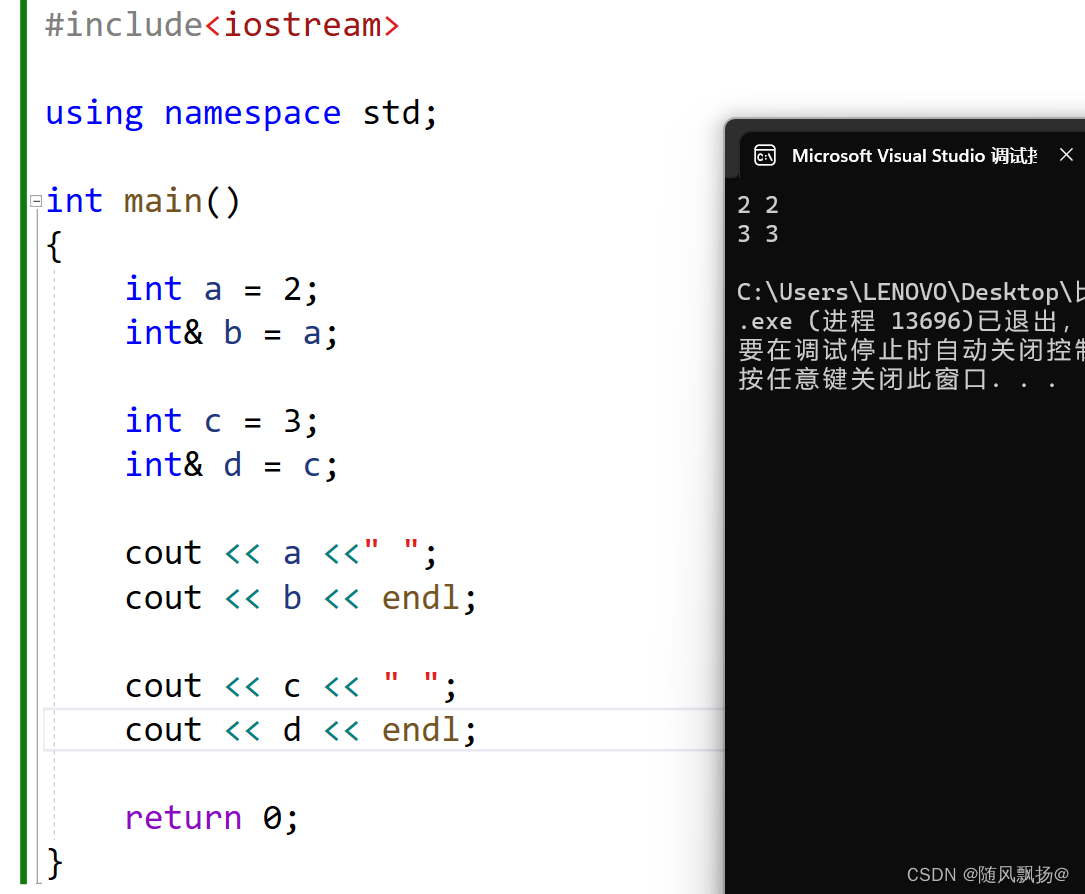Click the '按任意键关闭此窗口' console line
Viewport: 1085px width, 894px height.
coord(897,379)
